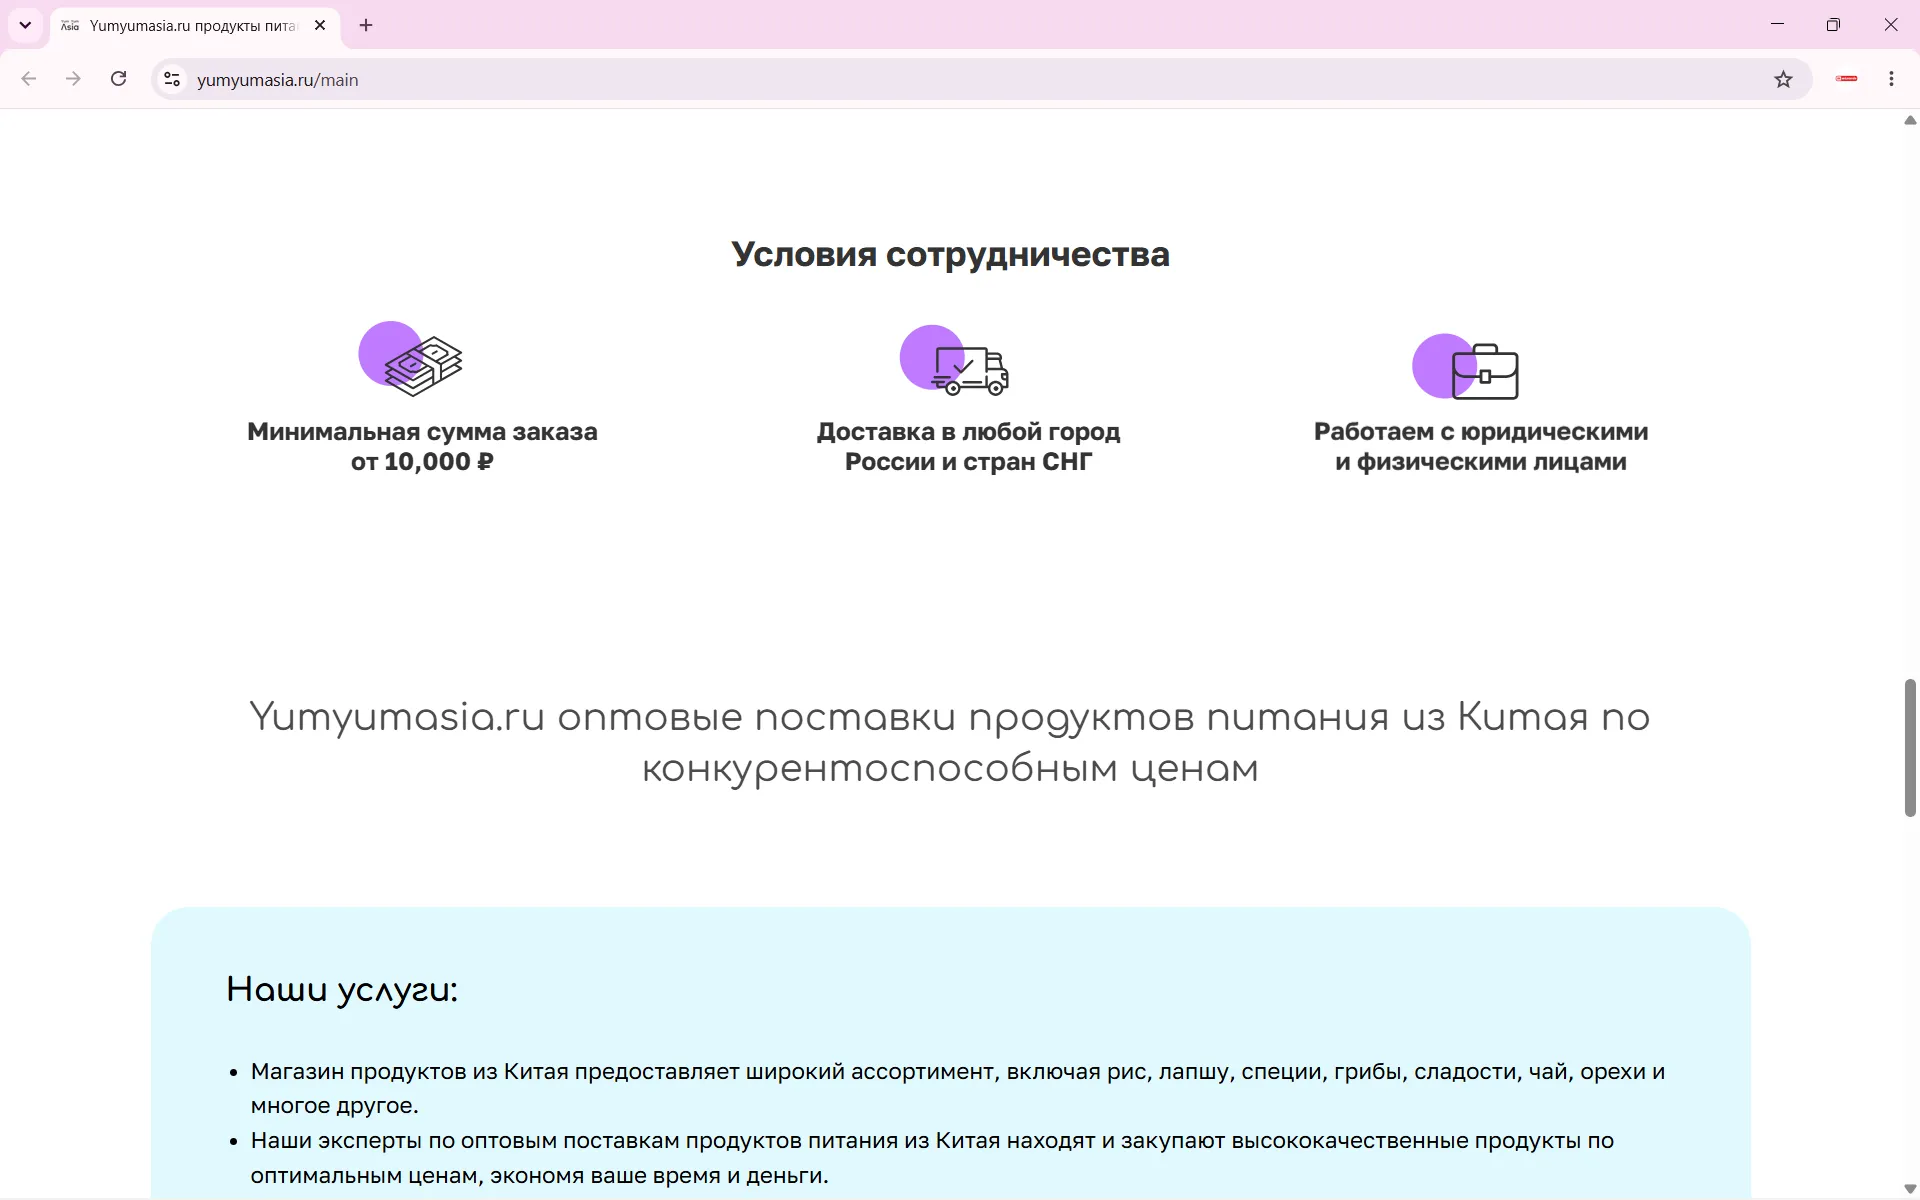This screenshot has width=1920, height=1200.
Task: Click text Работаем с юридическими и физическими лицами
Action: (1481, 447)
